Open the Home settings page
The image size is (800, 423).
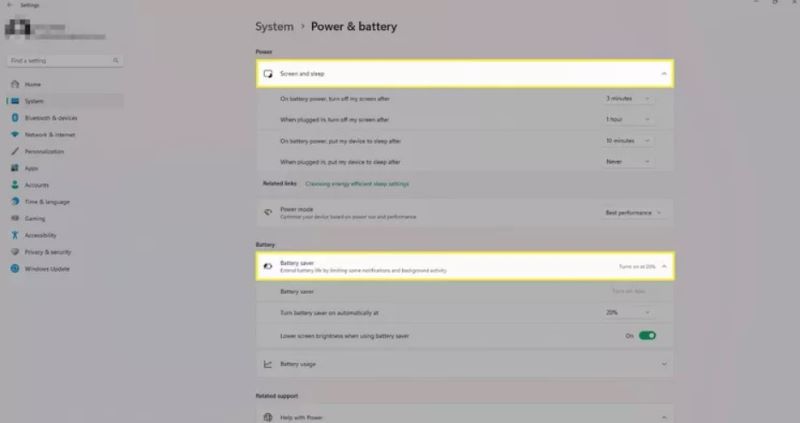click(33, 84)
